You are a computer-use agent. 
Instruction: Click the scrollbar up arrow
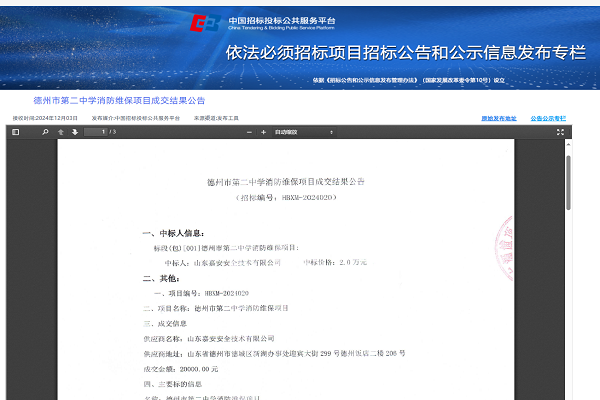tap(568, 144)
